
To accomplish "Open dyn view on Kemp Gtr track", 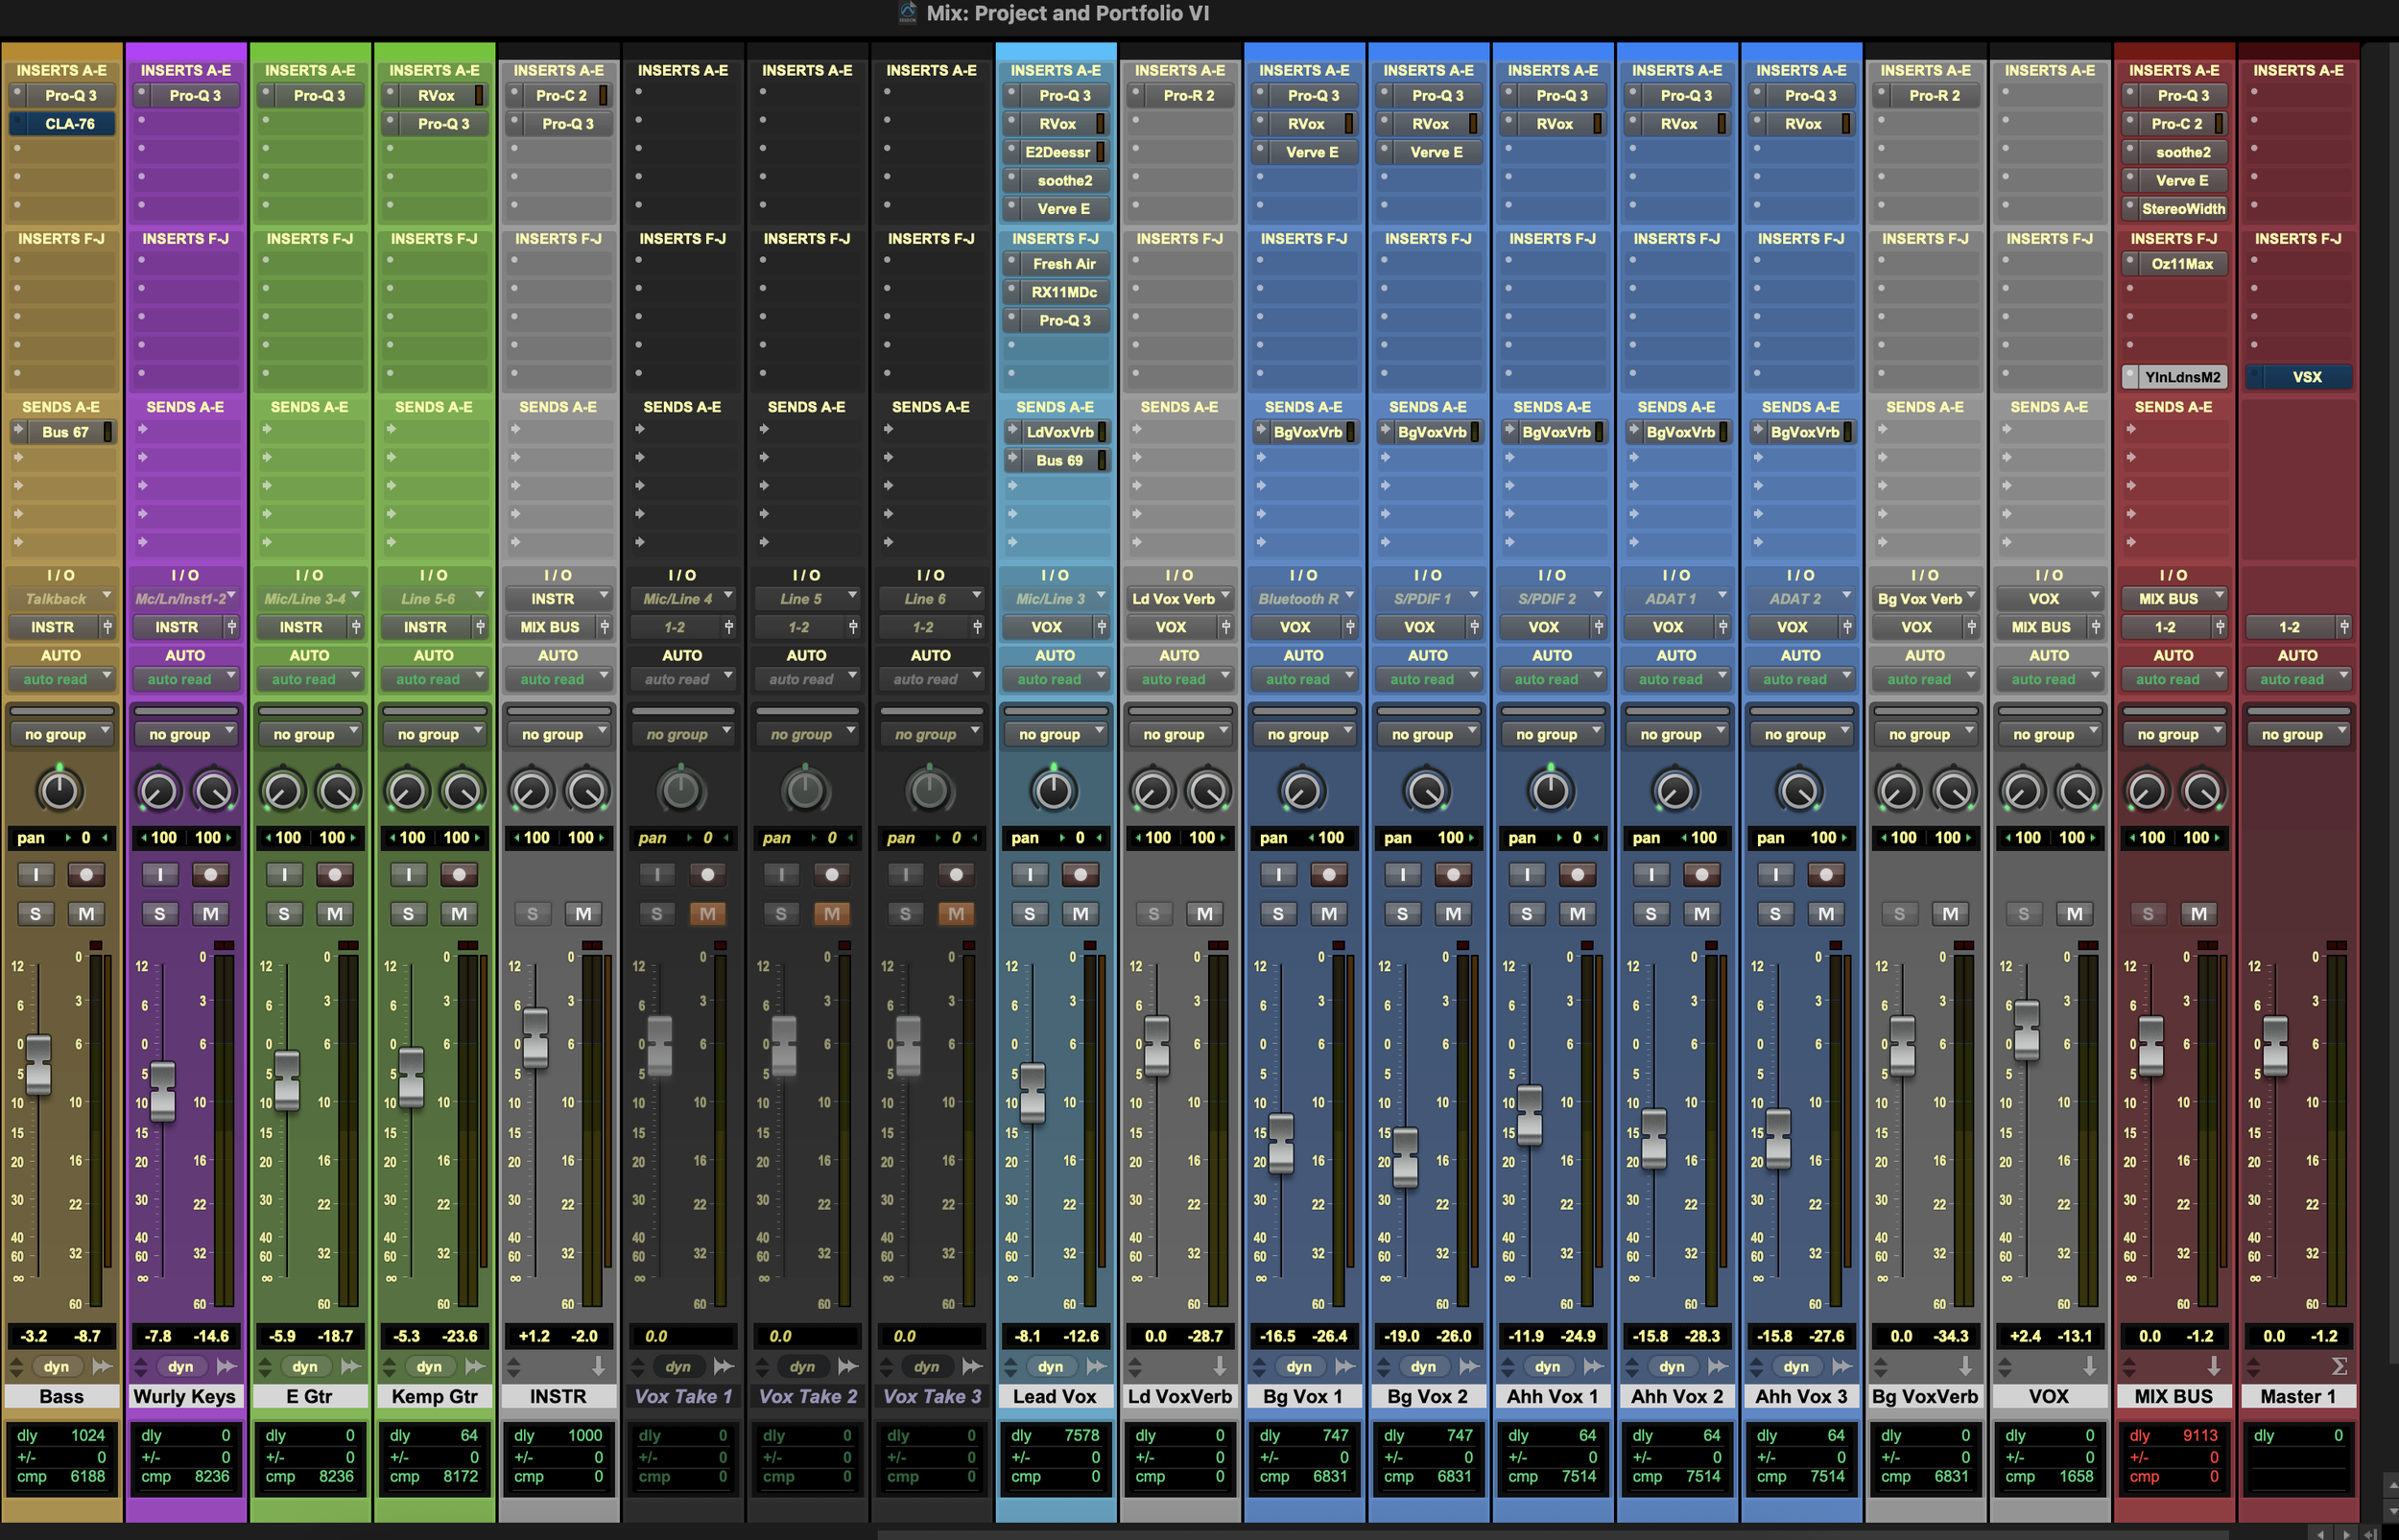I will (429, 1366).
